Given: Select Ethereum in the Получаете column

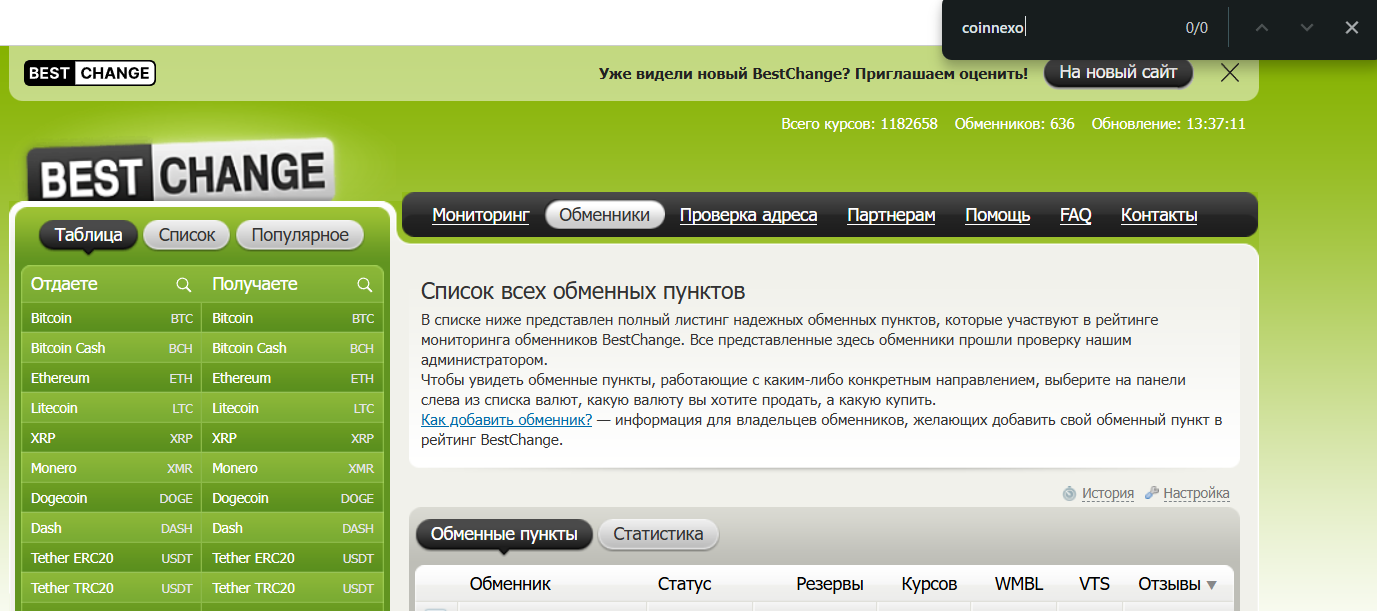Looking at the screenshot, I should (293, 378).
